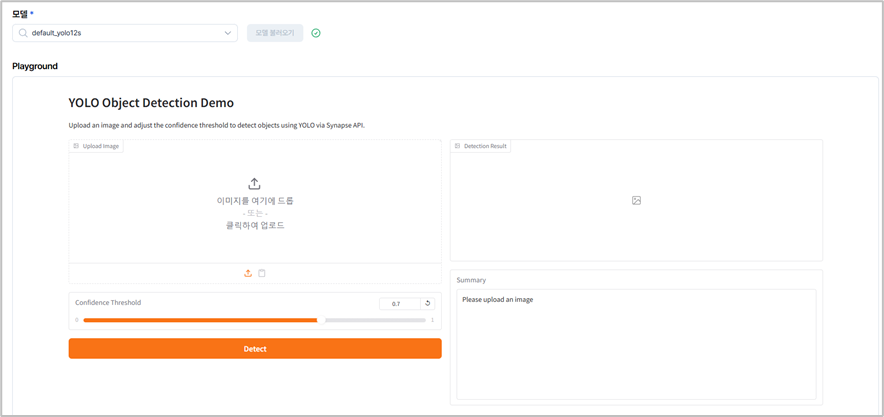Select the clipboard paste source icon
The image size is (884, 417).
click(x=262, y=273)
